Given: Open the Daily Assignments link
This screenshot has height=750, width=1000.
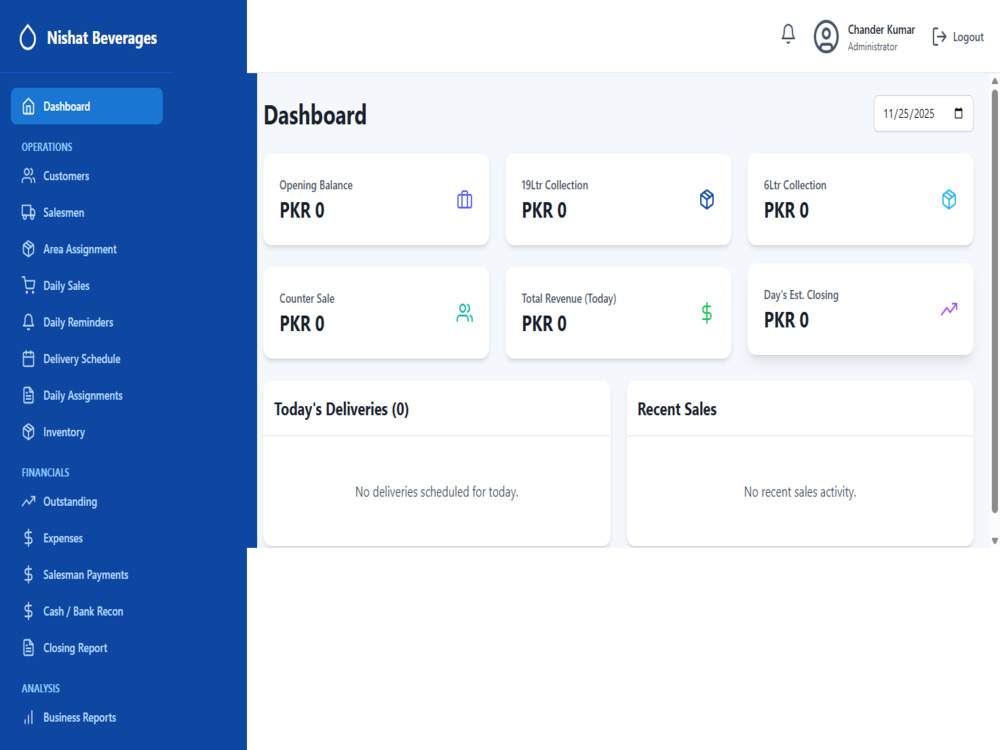Looking at the screenshot, I should 83,395.
